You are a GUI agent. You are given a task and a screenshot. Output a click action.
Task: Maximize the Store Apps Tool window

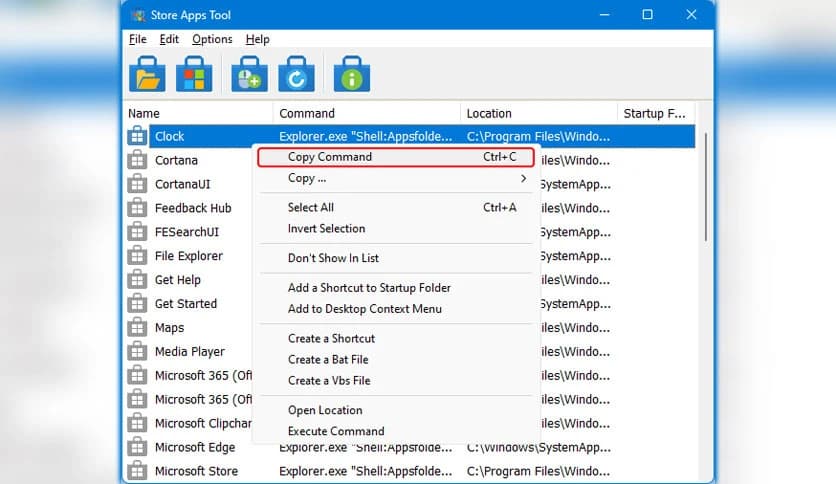[647, 15]
